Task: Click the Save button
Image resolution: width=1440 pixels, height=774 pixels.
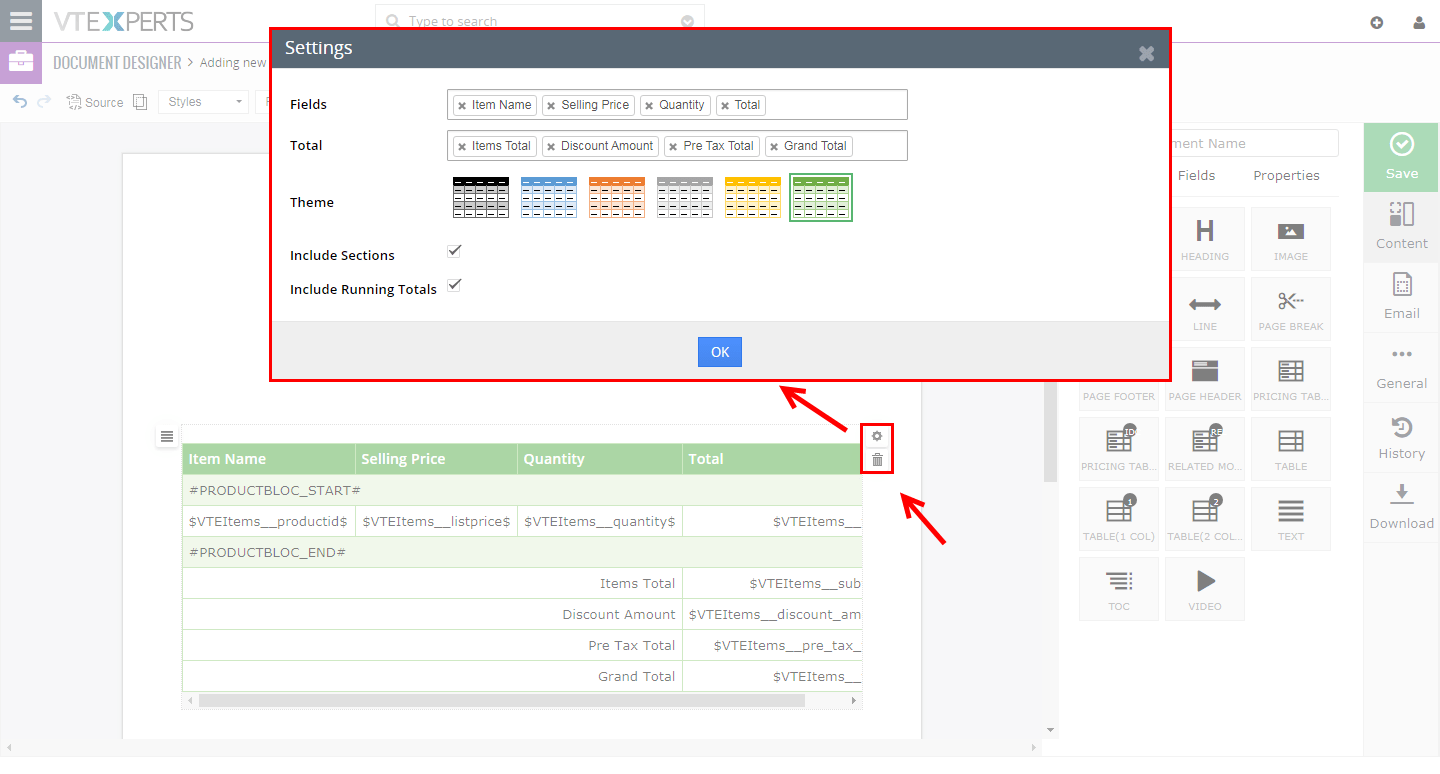Action: click(1400, 157)
